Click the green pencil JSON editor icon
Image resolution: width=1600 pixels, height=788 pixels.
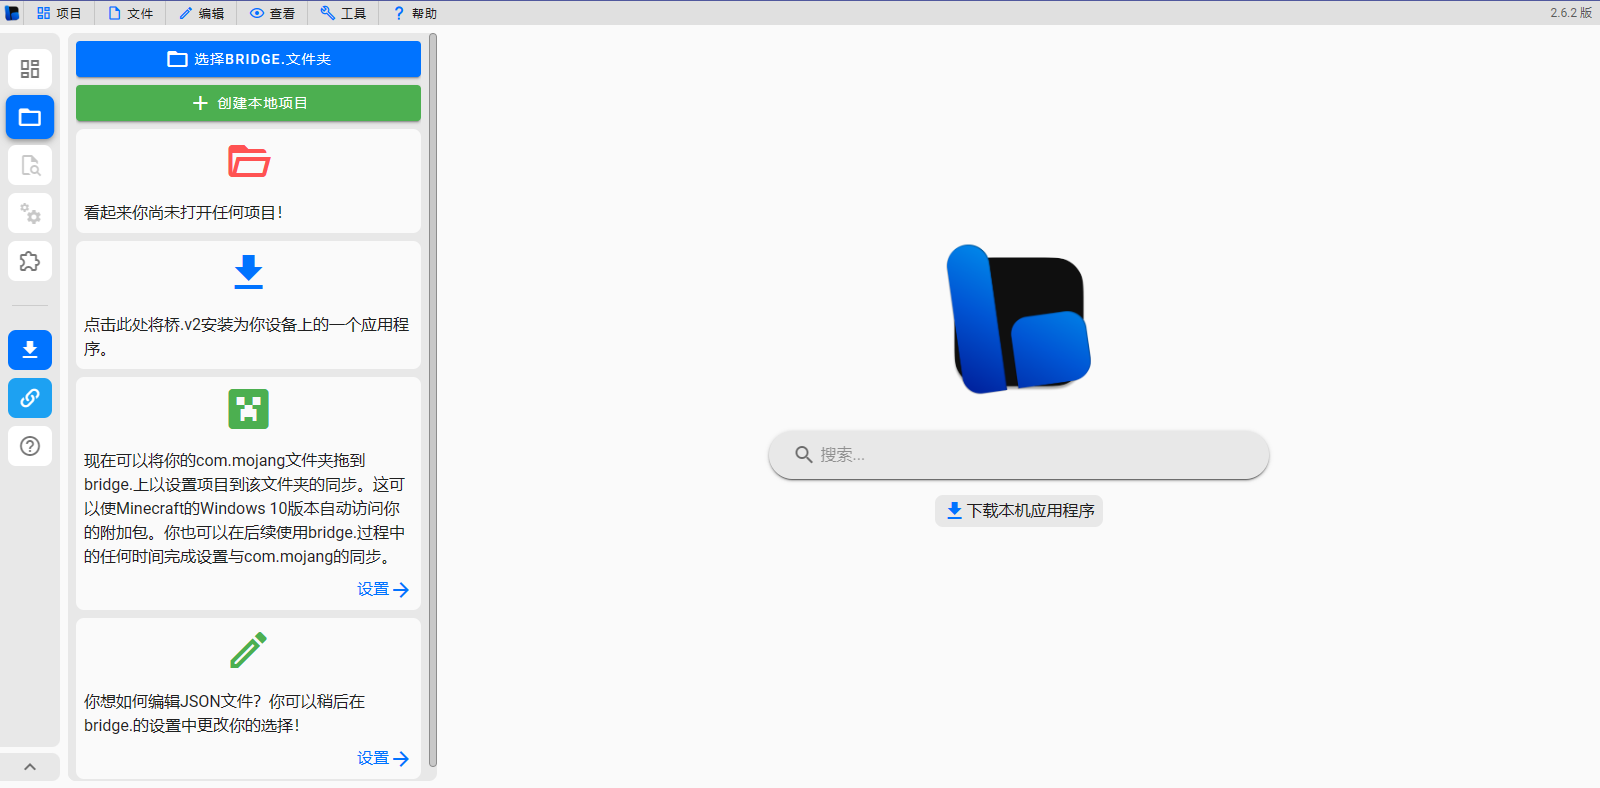coord(248,650)
